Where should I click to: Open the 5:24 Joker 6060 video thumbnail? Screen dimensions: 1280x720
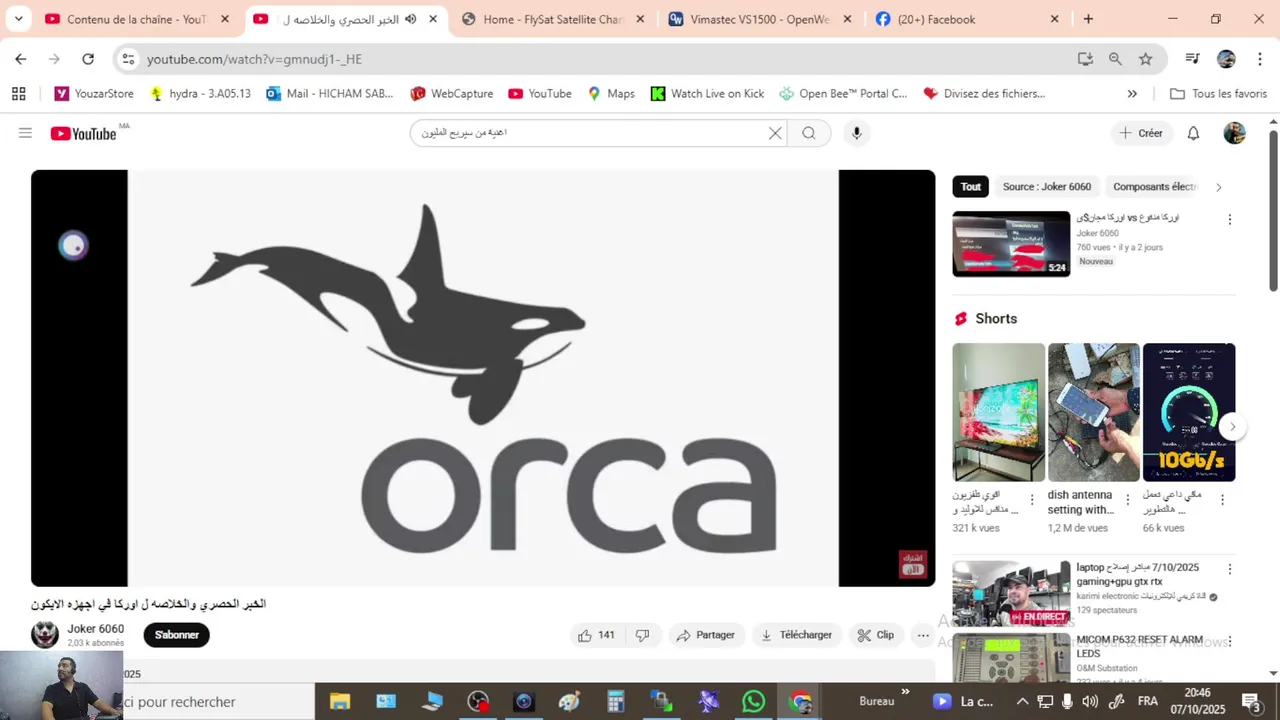click(1011, 244)
